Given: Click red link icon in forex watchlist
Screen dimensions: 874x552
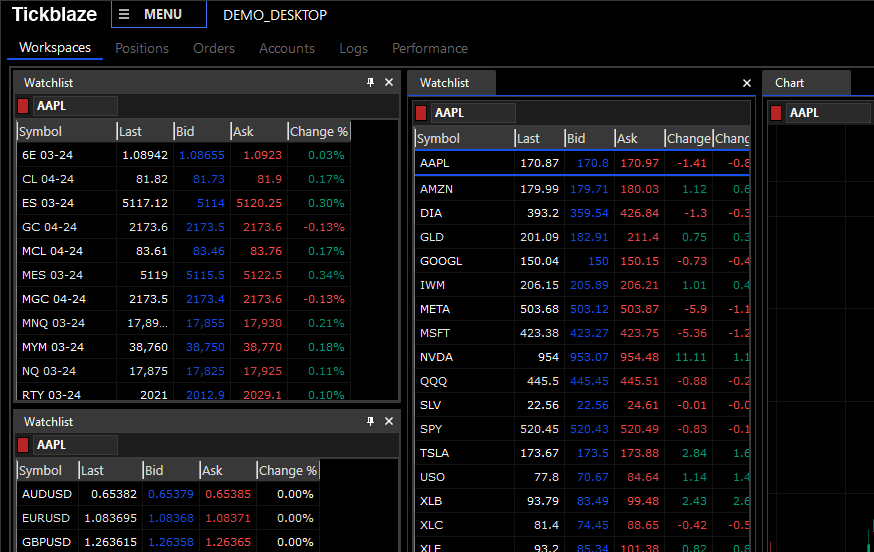Looking at the screenshot, I should [x=23, y=445].
